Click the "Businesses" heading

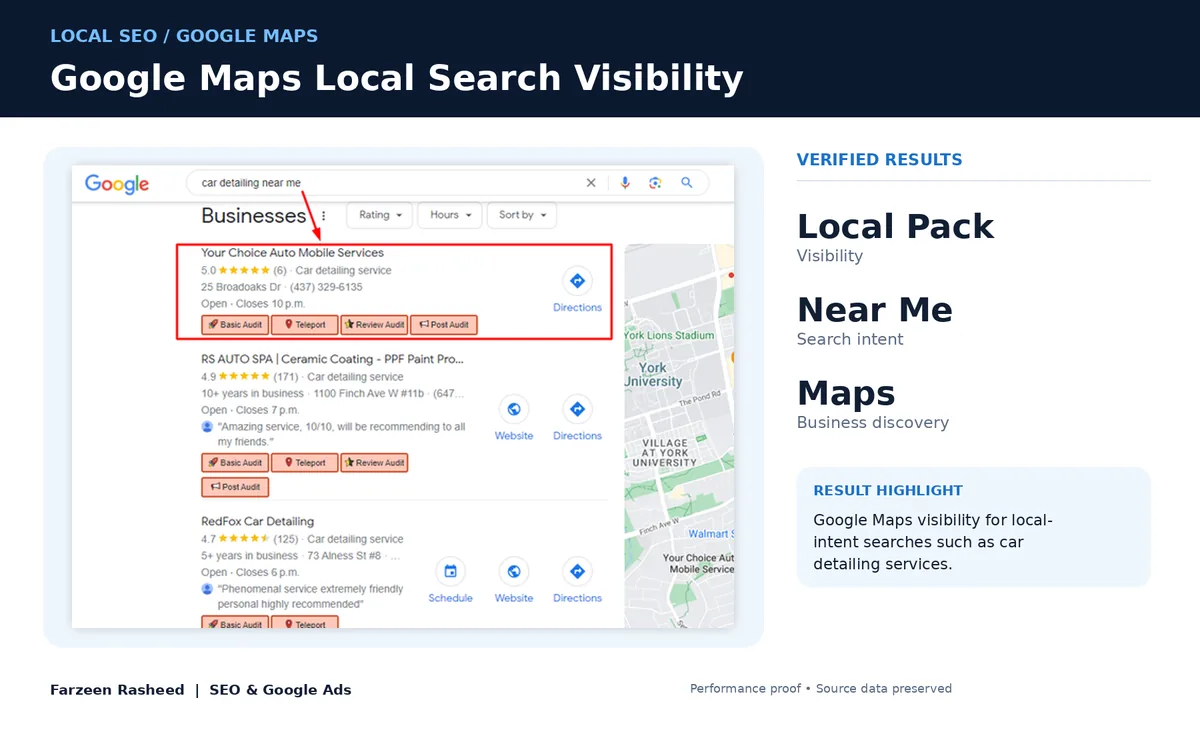(254, 216)
